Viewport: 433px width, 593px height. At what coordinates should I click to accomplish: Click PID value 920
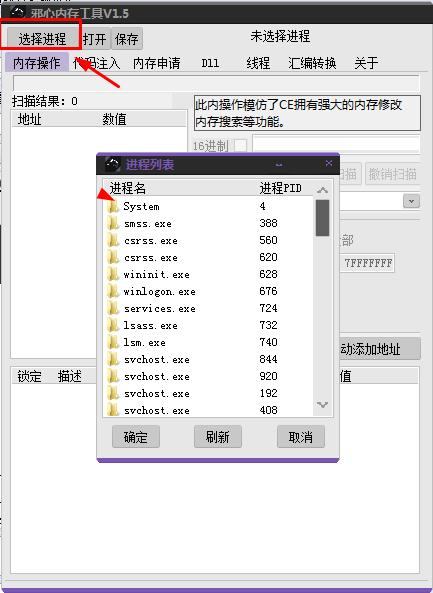point(268,376)
